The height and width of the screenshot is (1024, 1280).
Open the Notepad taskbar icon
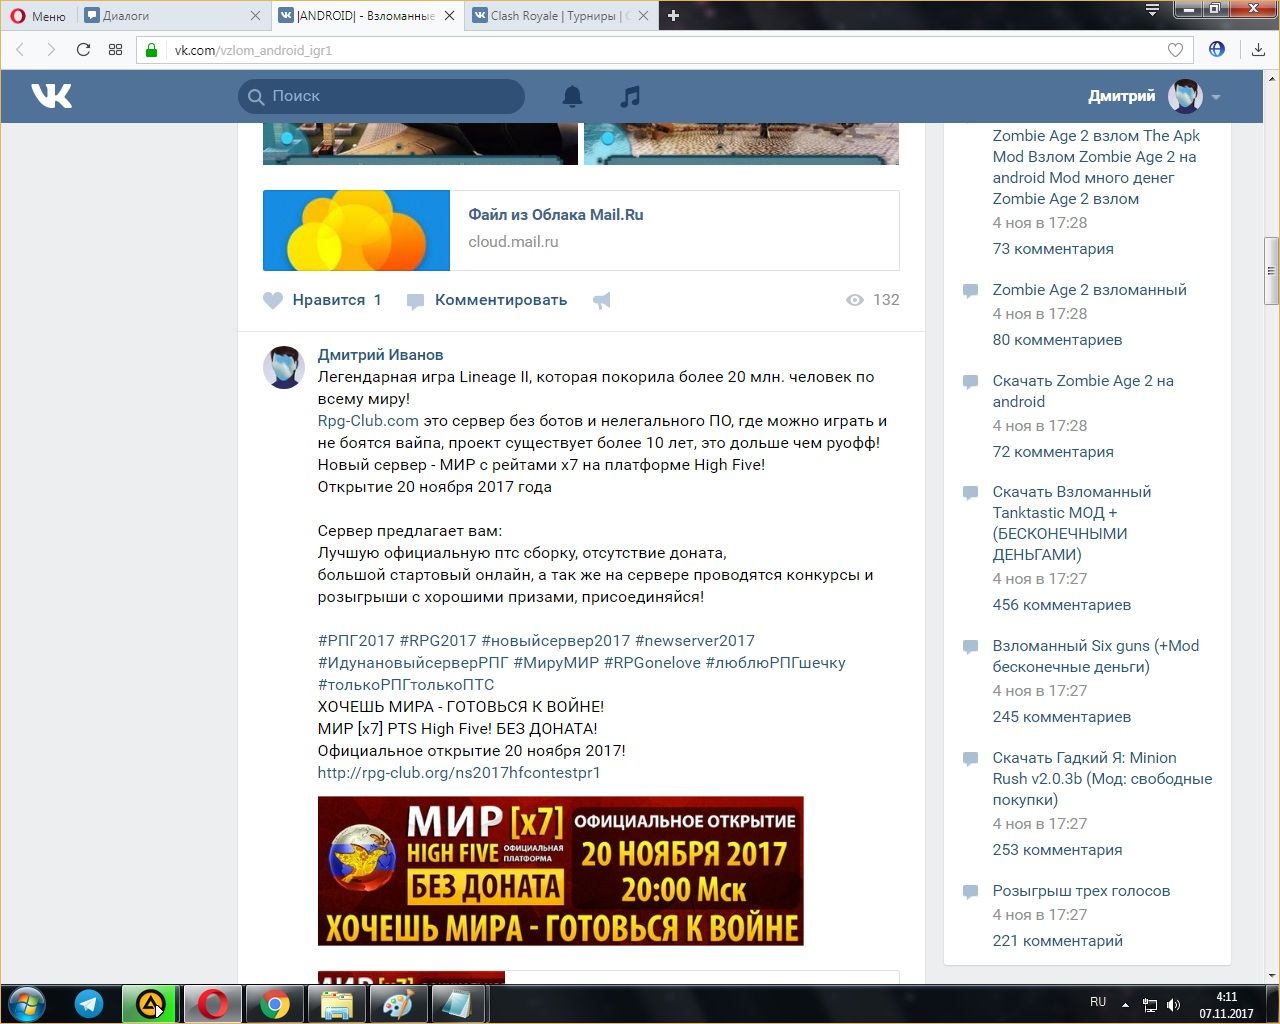pyautogui.click(x=460, y=1004)
